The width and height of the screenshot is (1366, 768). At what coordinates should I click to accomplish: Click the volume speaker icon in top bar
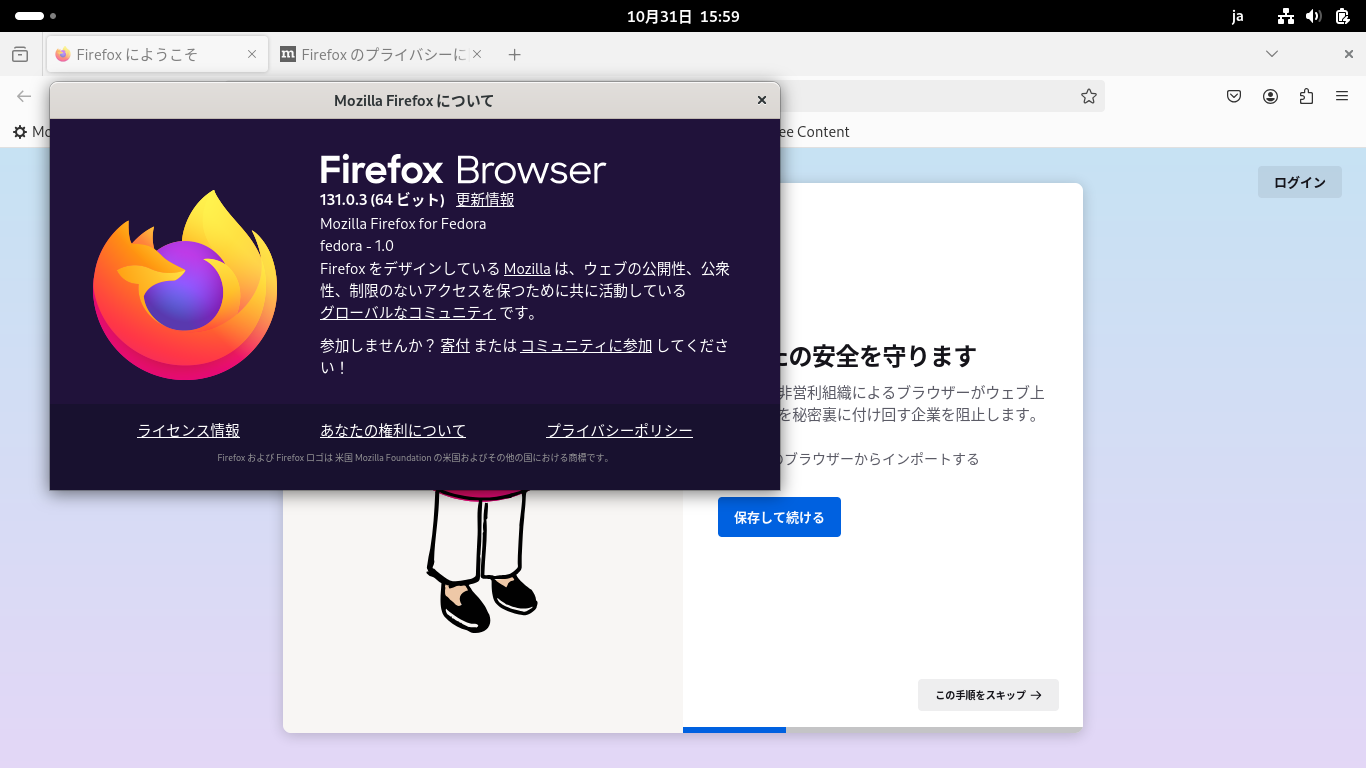pos(1314,16)
